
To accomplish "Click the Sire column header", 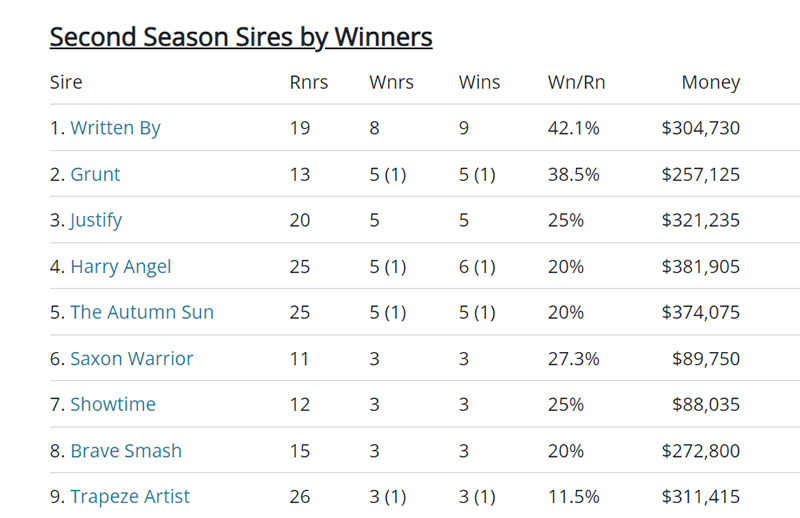I will click(x=66, y=82).
